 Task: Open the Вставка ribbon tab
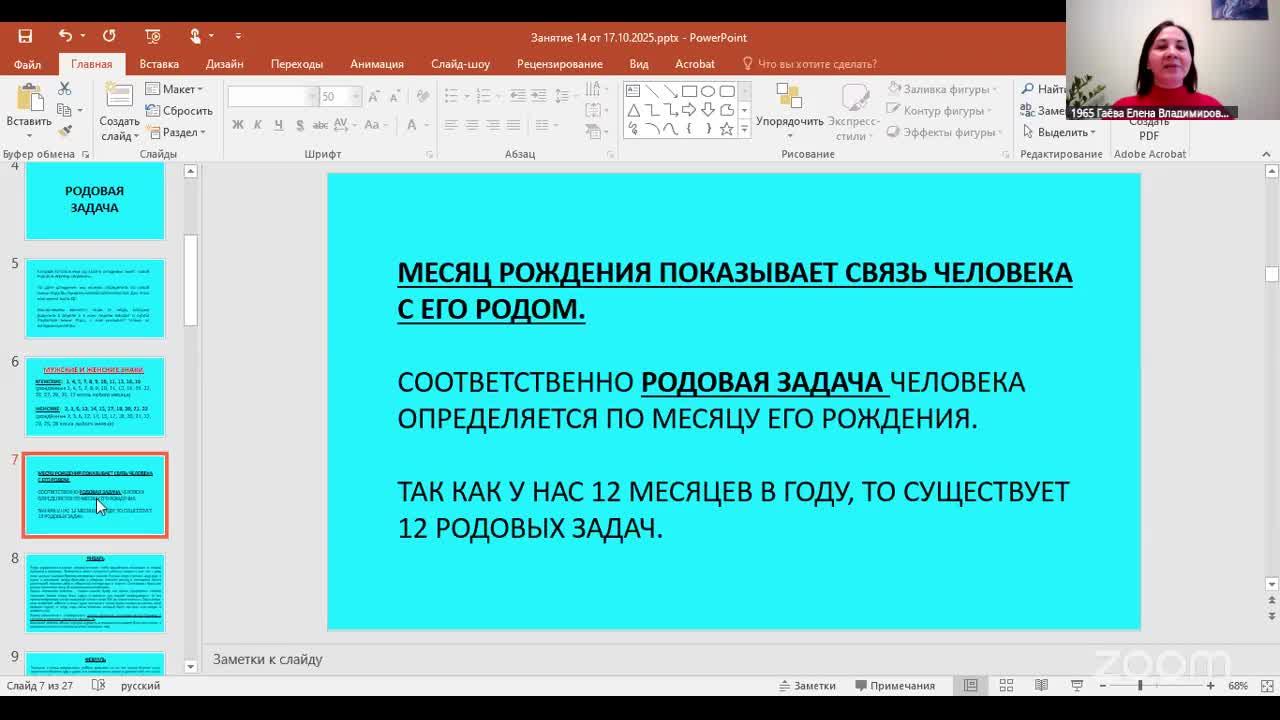pyautogui.click(x=159, y=63)
